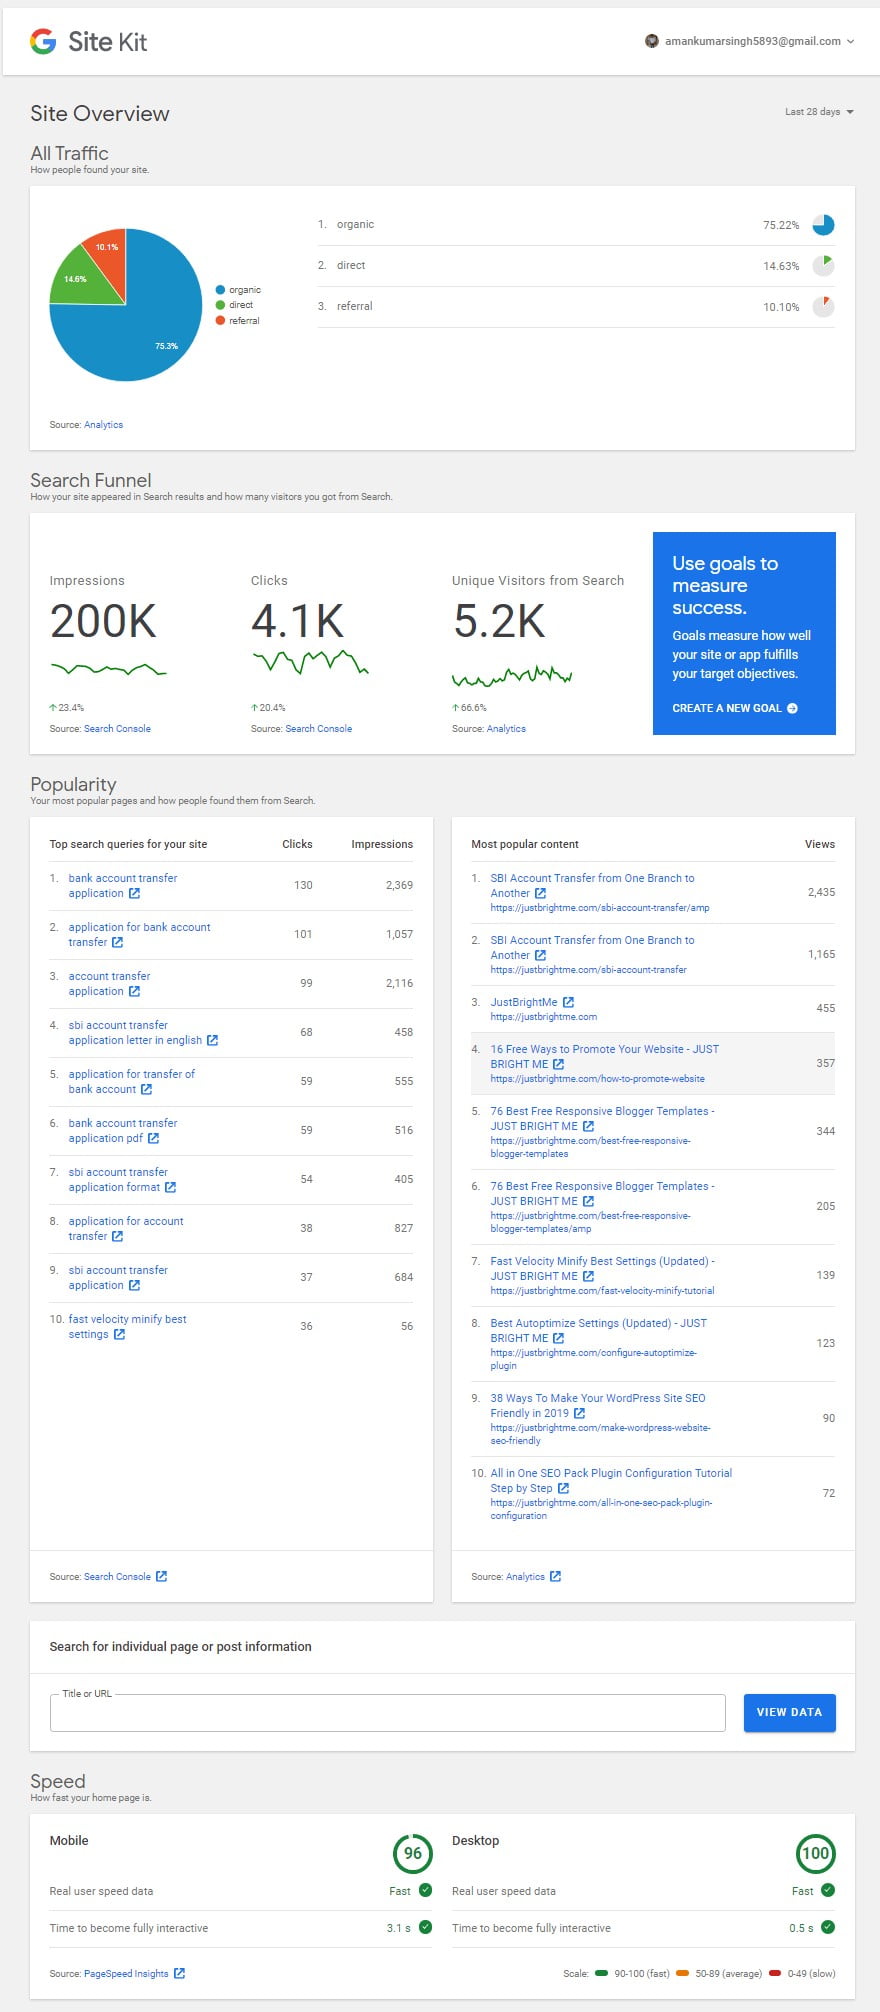Click the Title or URL input field
880x2012 pixels.
coord(387,1713)
